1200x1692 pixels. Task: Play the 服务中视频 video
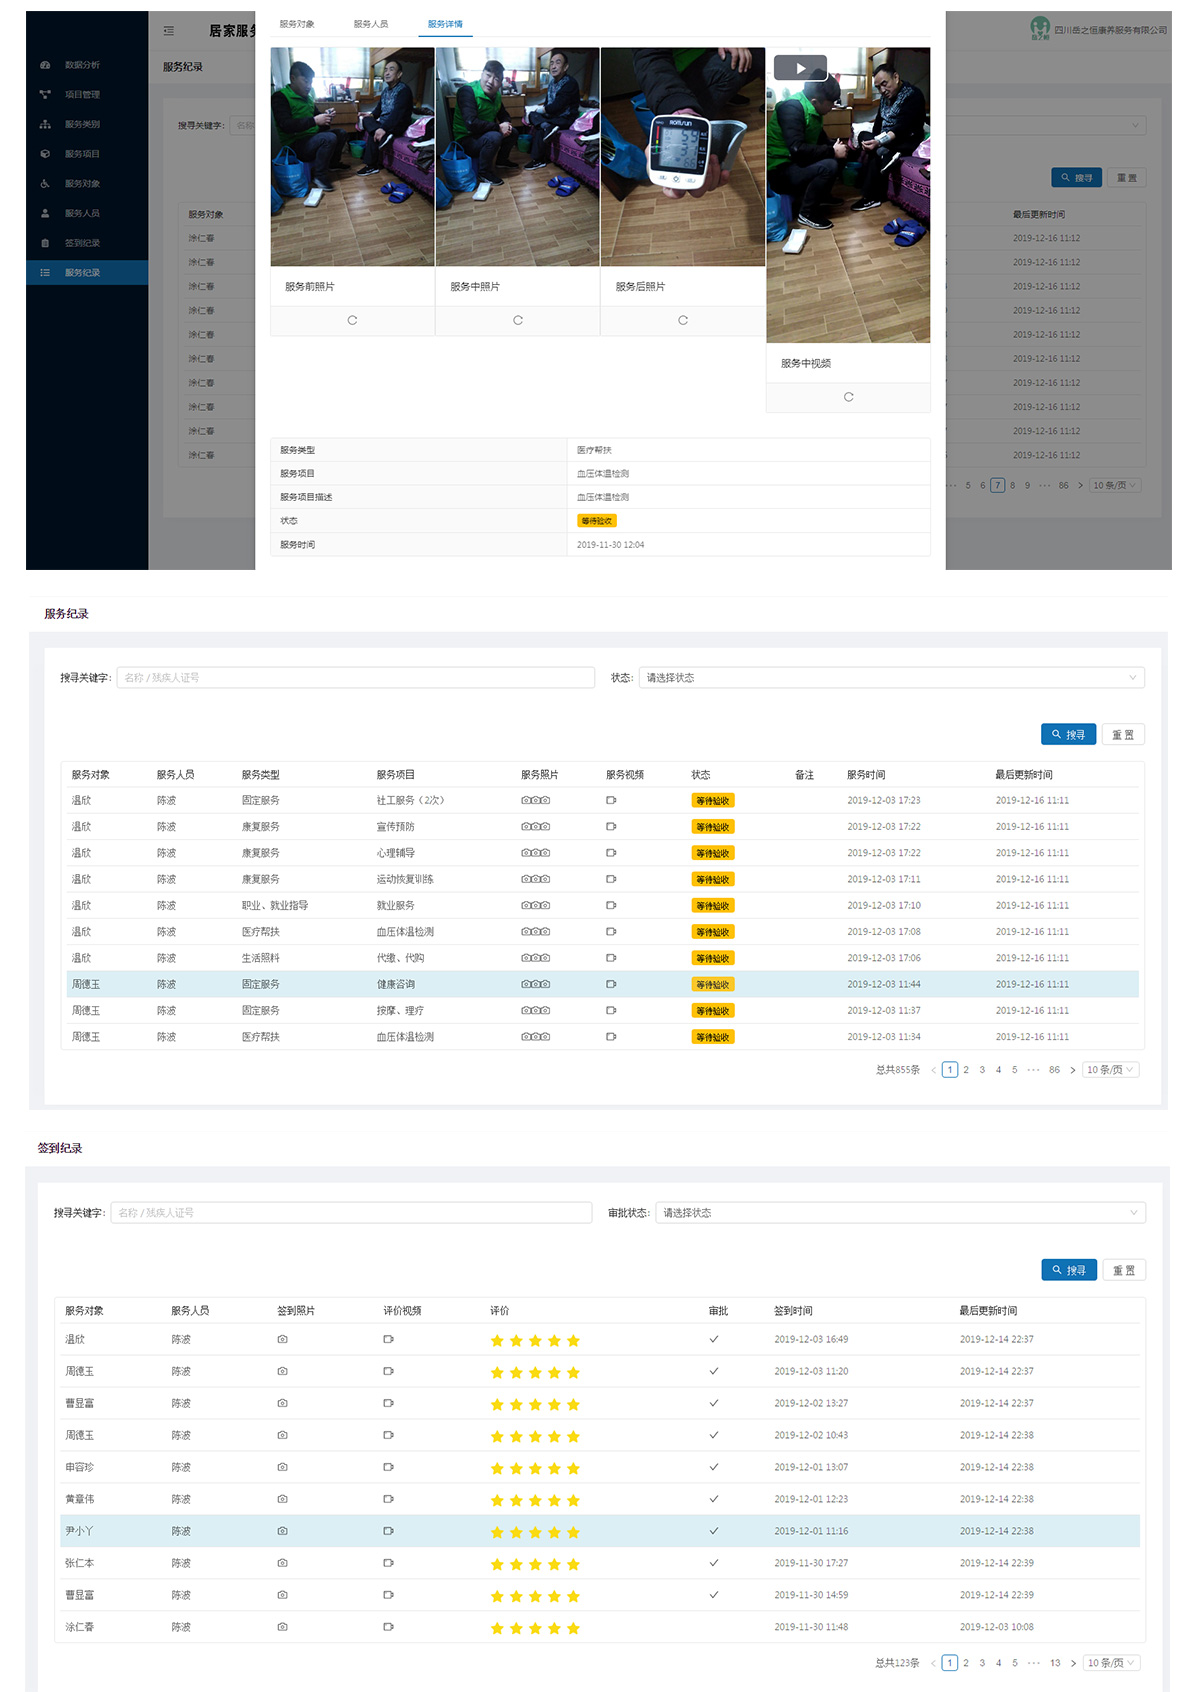pyautogui.click(x=800, y=68)
